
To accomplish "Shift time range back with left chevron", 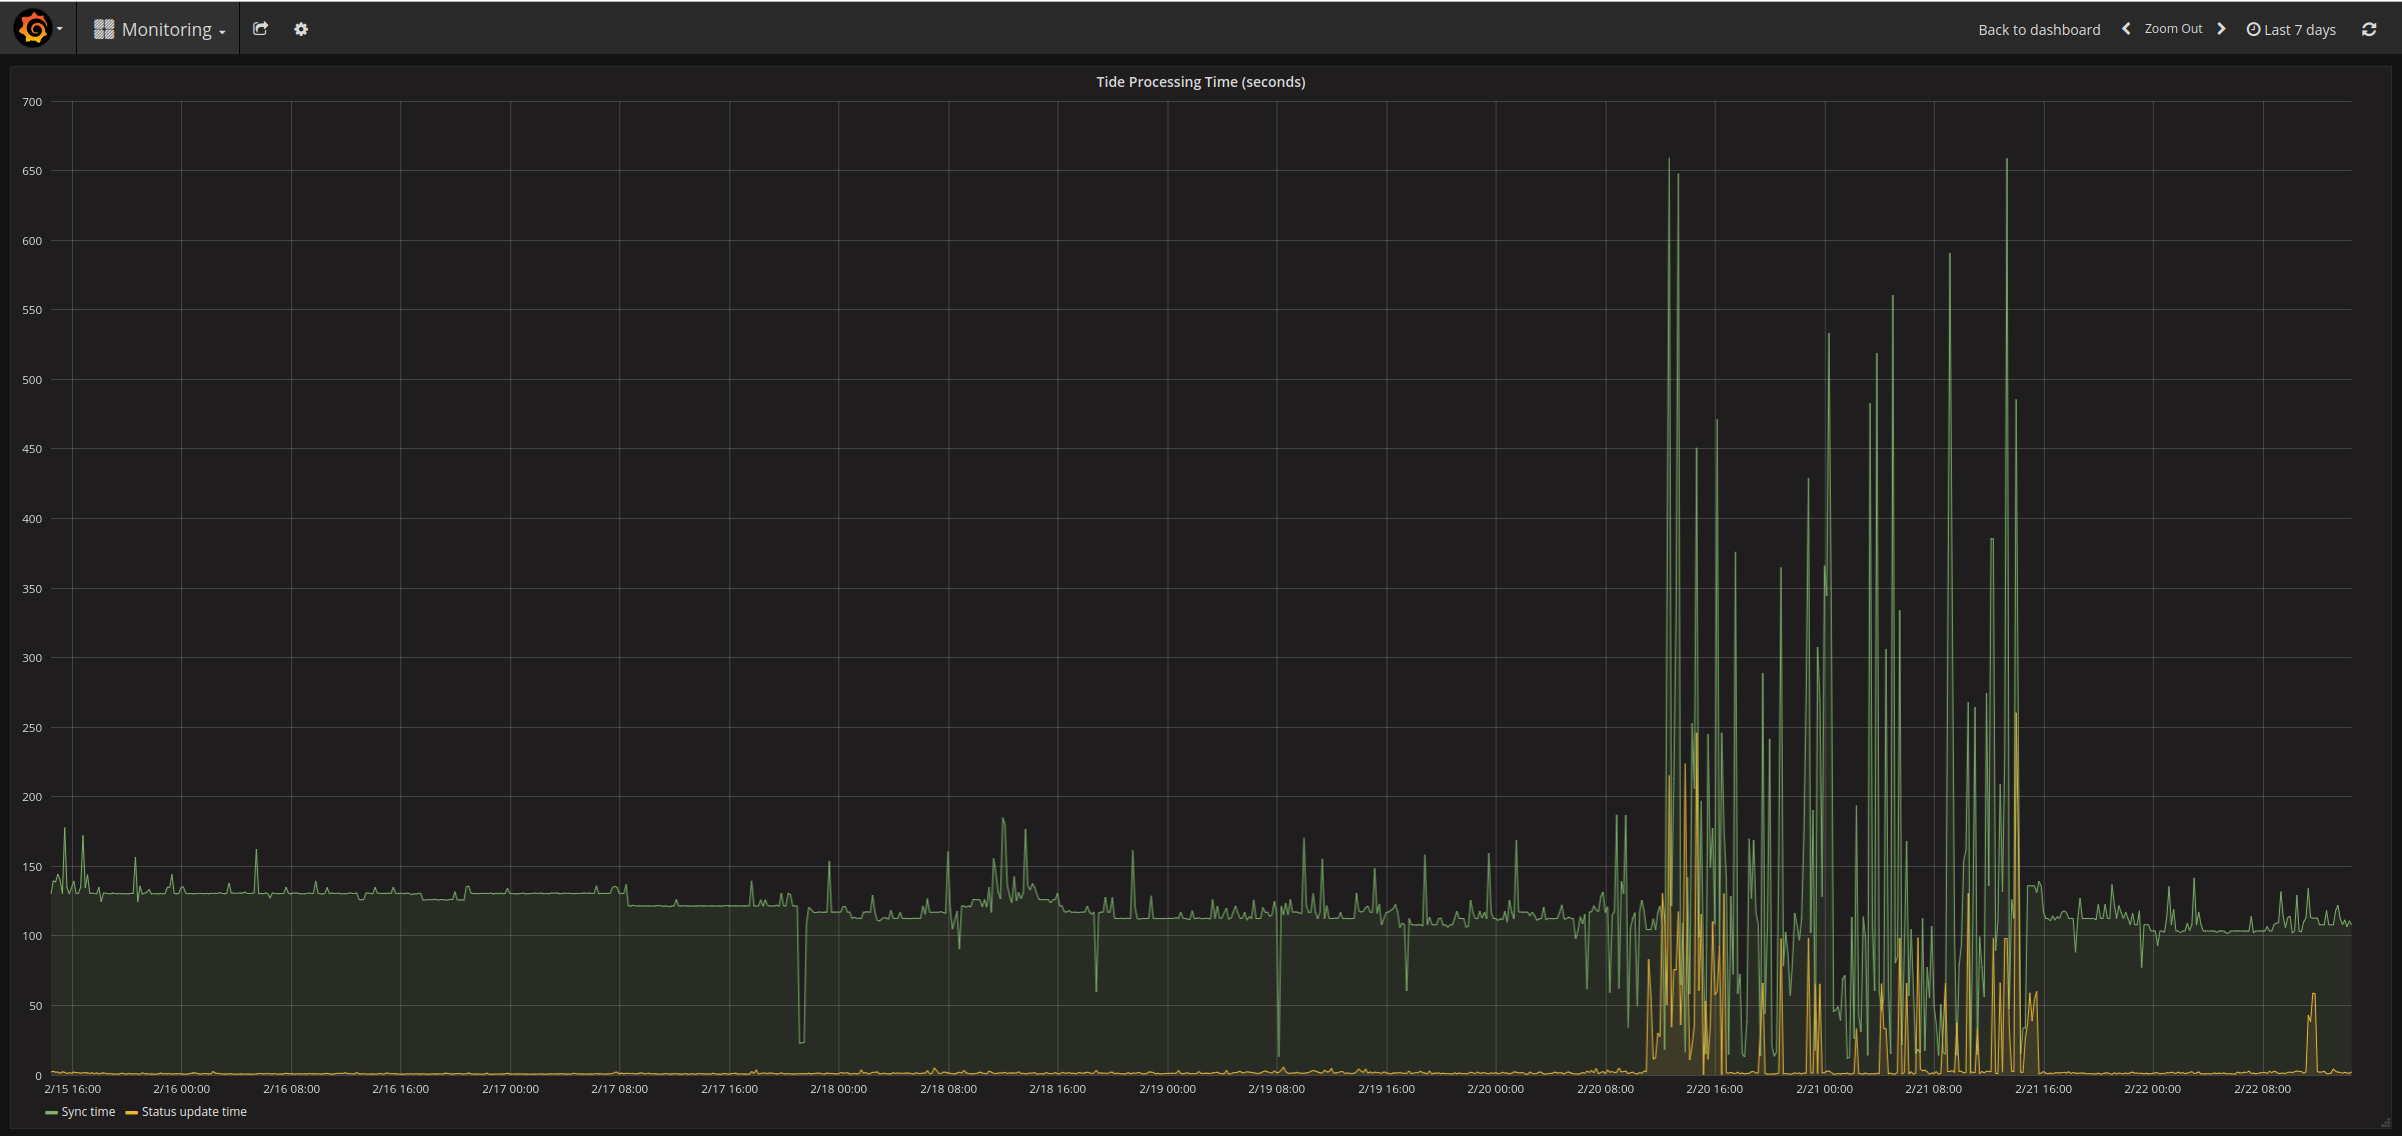I will pos(2126,29).
